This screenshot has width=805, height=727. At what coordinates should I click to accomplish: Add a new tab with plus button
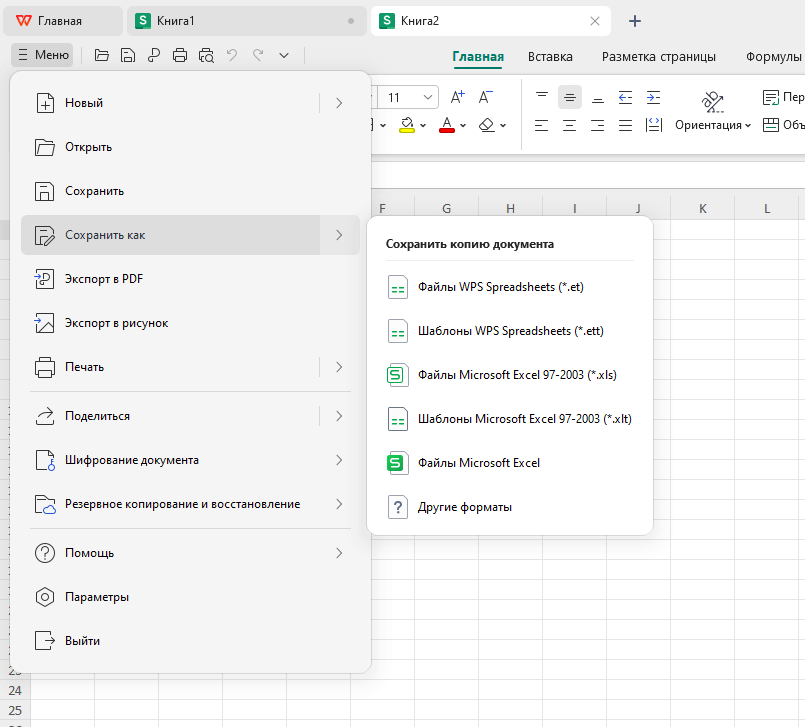pos(635,21)
